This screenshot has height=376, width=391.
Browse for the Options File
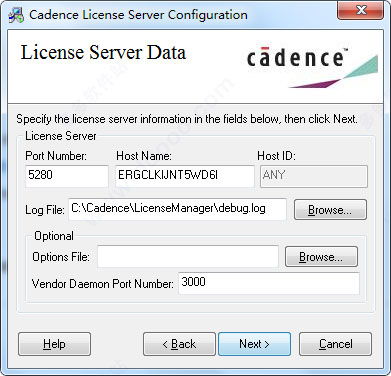[x=321, y=257]
